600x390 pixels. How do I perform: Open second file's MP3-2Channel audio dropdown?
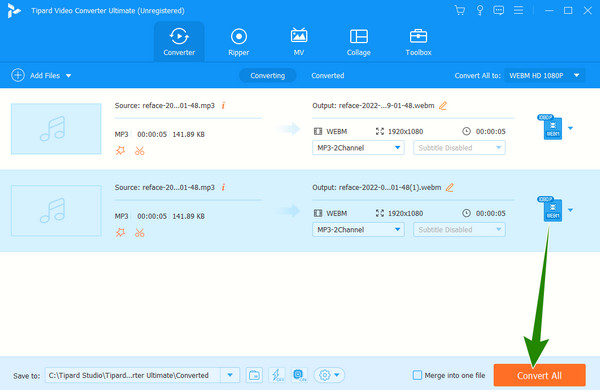click(x=358, y=230)
